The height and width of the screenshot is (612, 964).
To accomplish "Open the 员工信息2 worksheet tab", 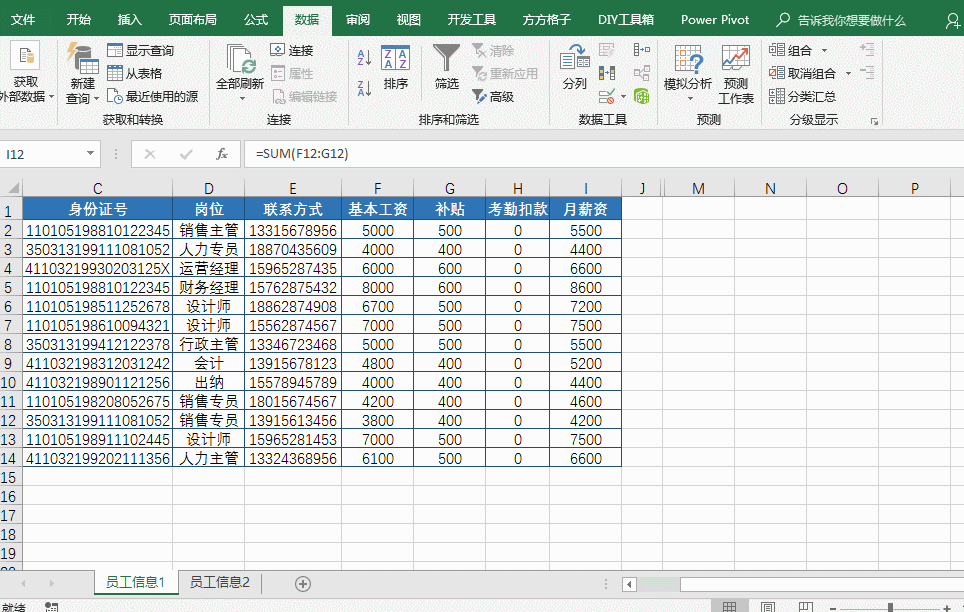I will [x=219, y=582].
